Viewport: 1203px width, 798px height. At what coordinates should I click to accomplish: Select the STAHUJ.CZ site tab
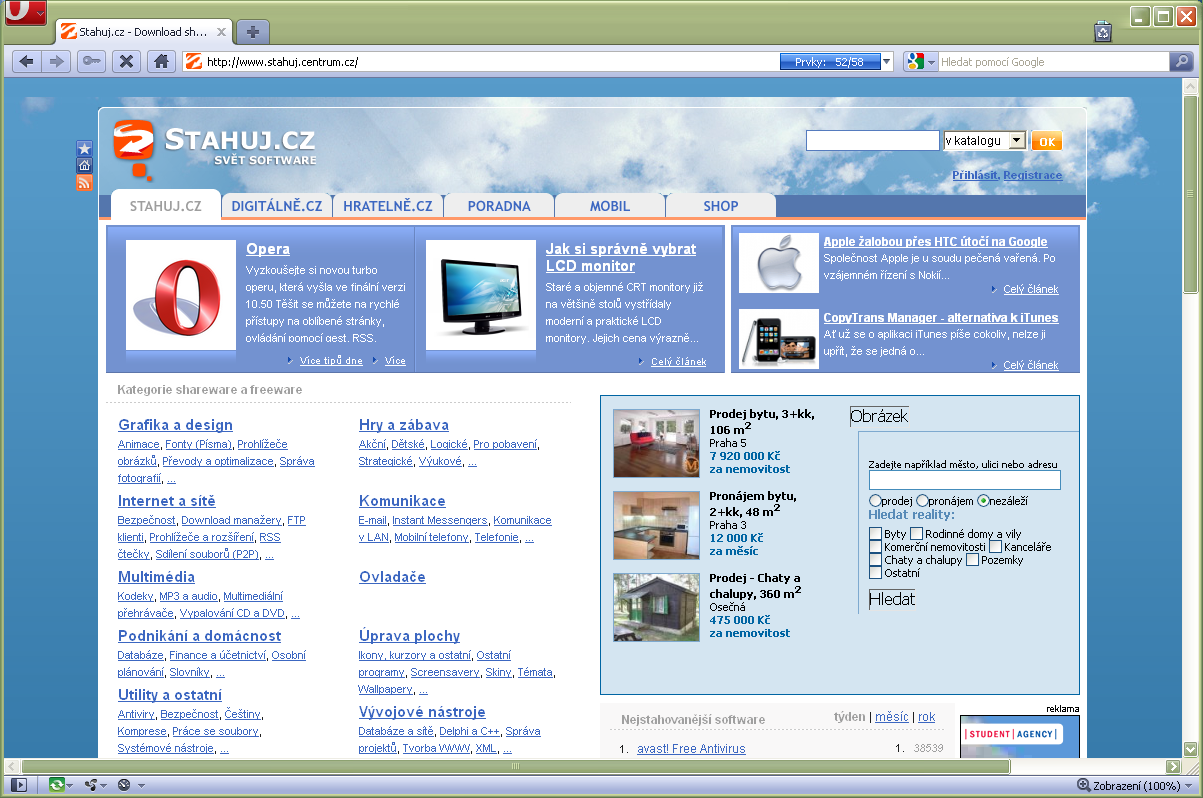166,206
